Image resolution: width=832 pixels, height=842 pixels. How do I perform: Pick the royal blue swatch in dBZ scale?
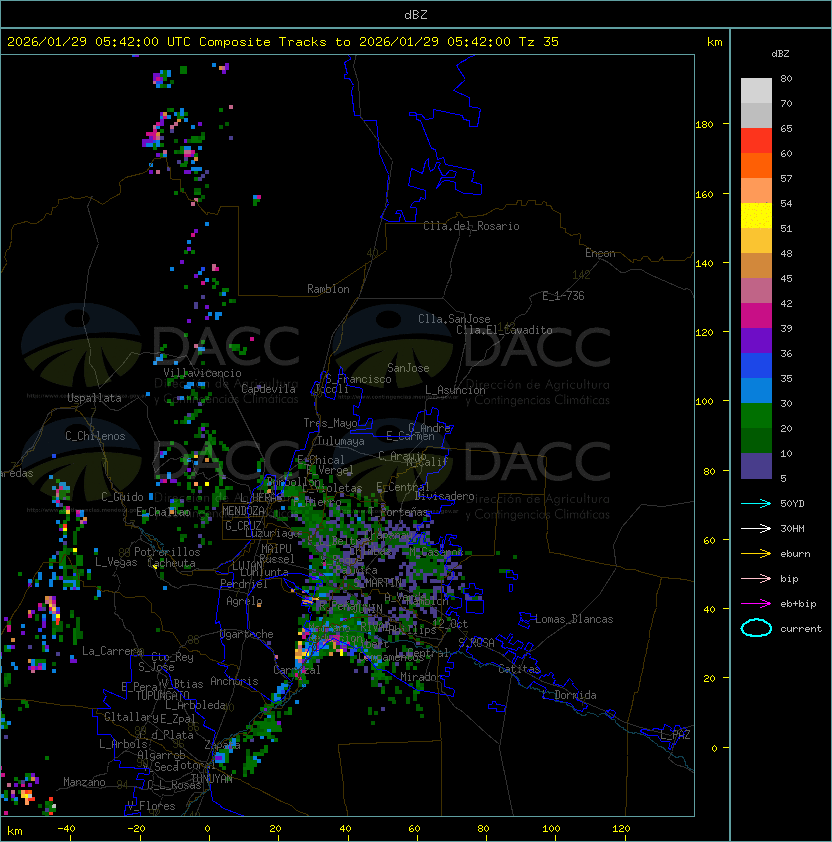pos(756,366)
